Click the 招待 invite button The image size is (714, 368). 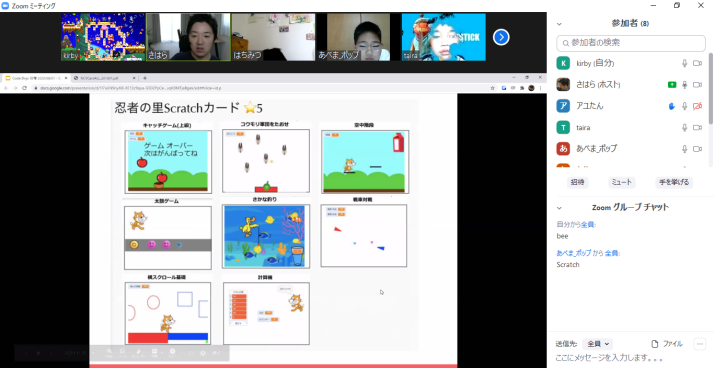(x=577, y=182)
